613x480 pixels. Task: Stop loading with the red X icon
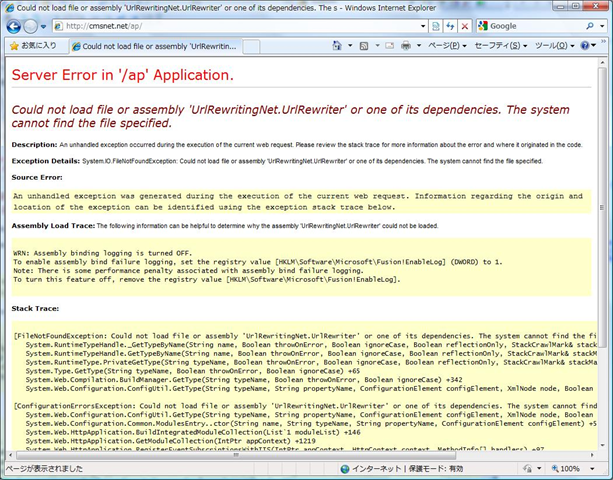tap(464, 26)
